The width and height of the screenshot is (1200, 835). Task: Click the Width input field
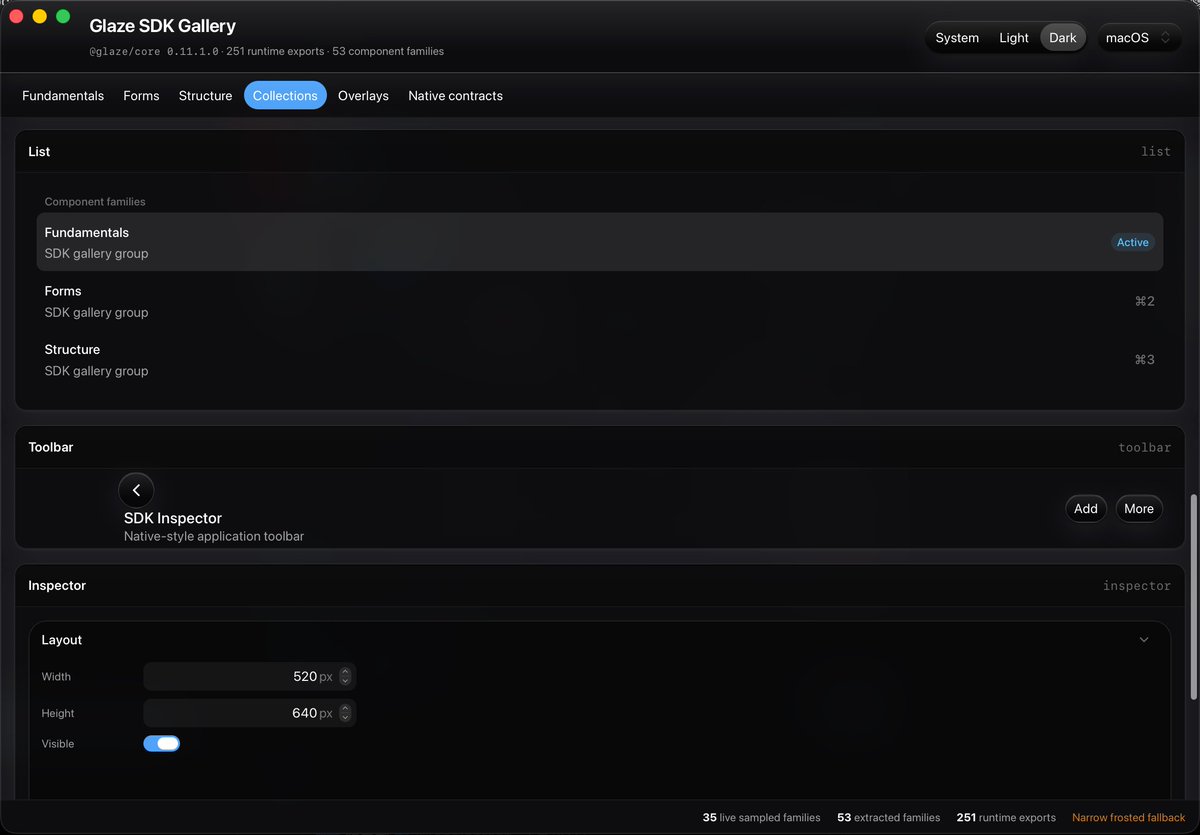click(250, 676)
